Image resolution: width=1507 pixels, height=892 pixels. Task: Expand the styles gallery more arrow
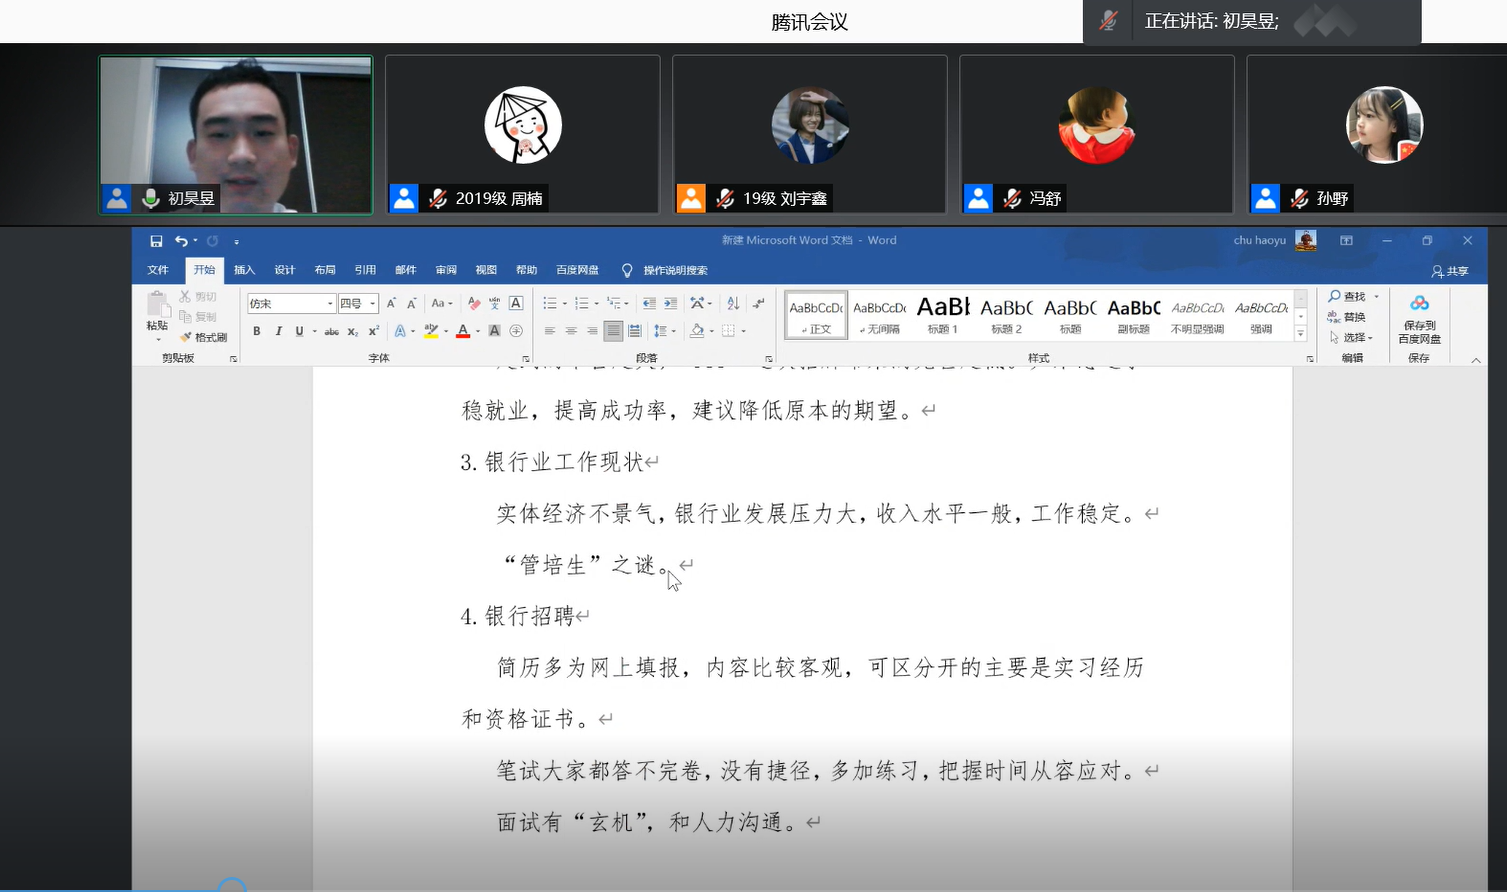click(1300, 334)
